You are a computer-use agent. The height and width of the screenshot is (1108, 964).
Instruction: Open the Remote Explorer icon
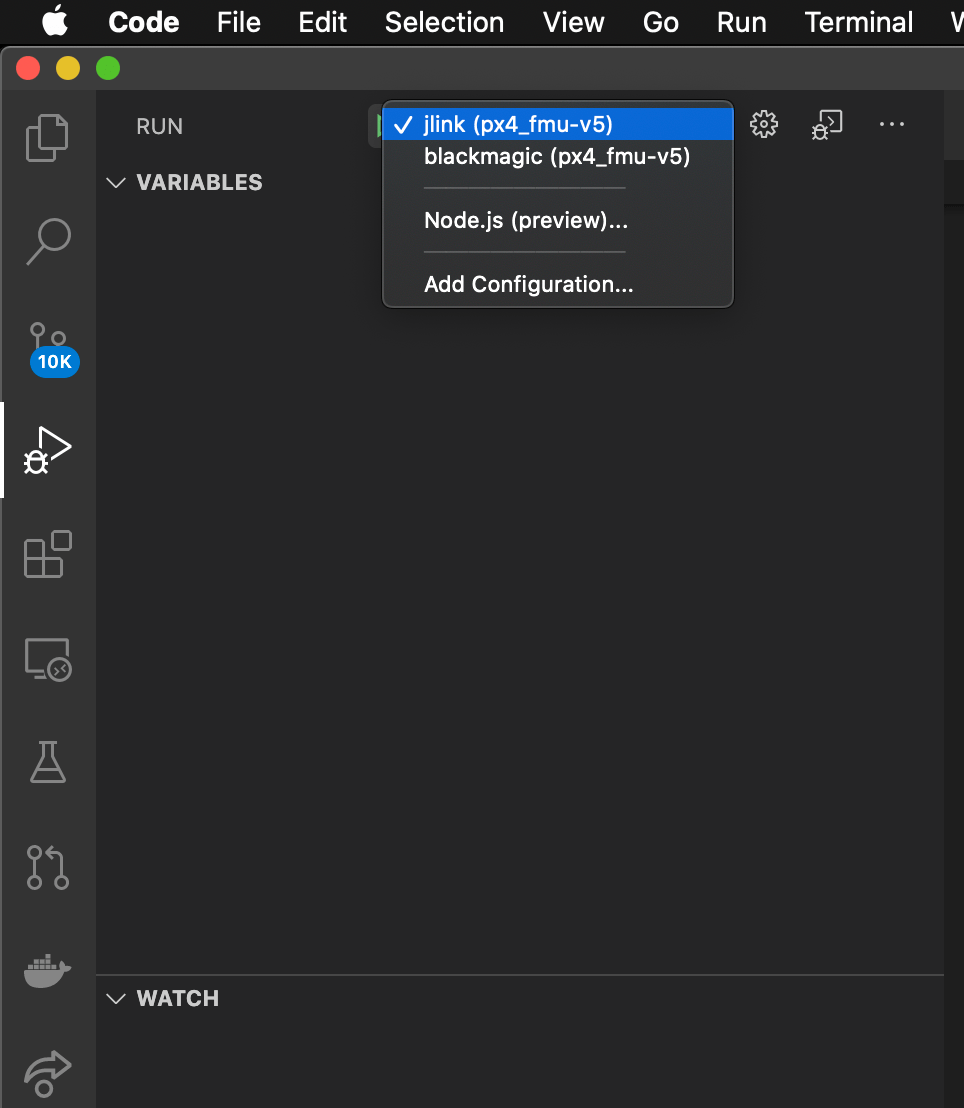click(47, 659)
